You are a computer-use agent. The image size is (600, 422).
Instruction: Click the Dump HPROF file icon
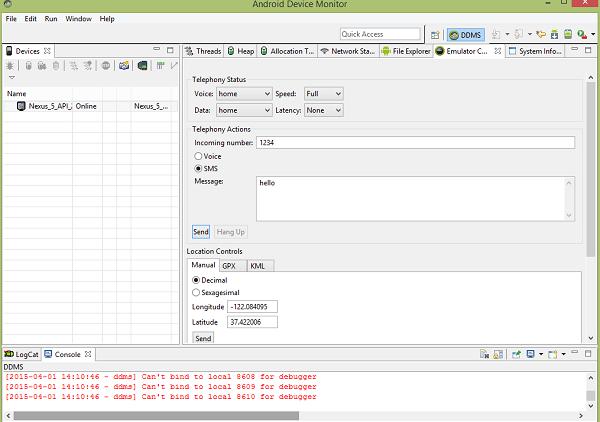pos(42,65)
